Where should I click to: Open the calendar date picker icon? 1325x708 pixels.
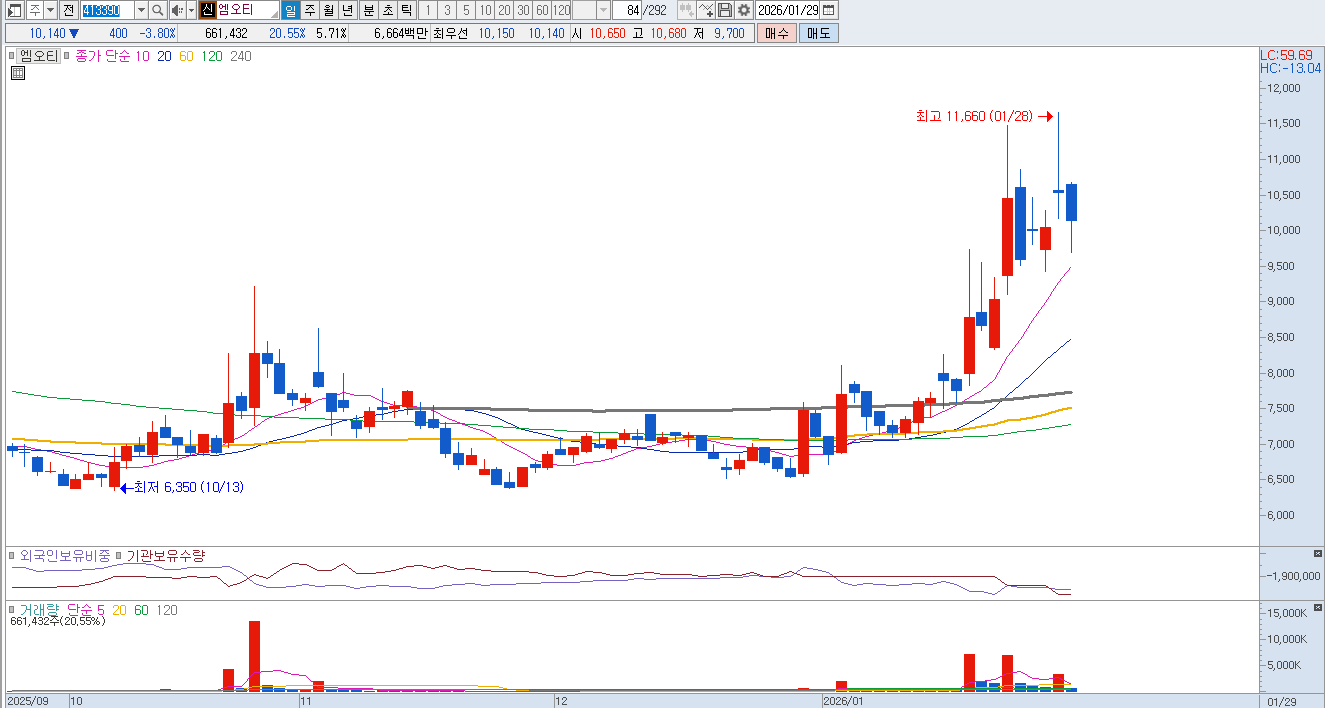pyautogui.click(x=829, y=10)
